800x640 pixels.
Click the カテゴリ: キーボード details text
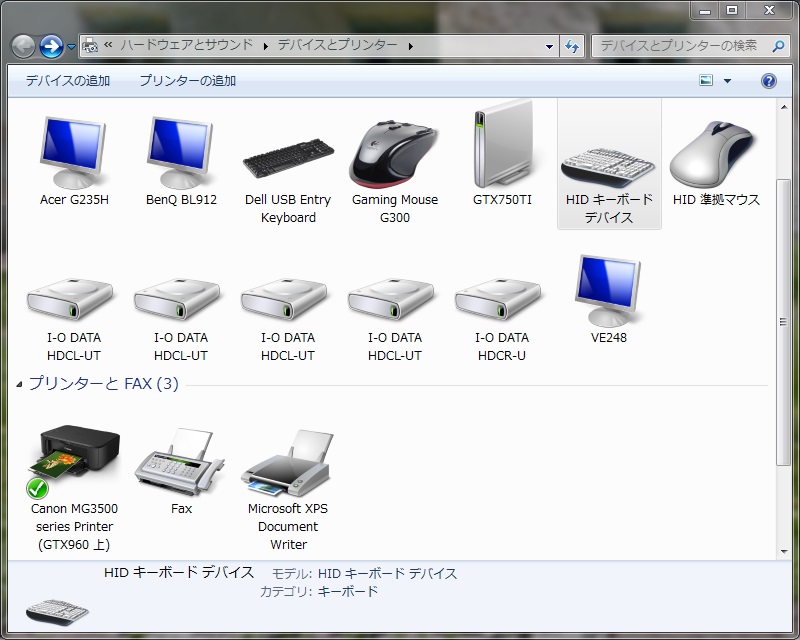319,592
